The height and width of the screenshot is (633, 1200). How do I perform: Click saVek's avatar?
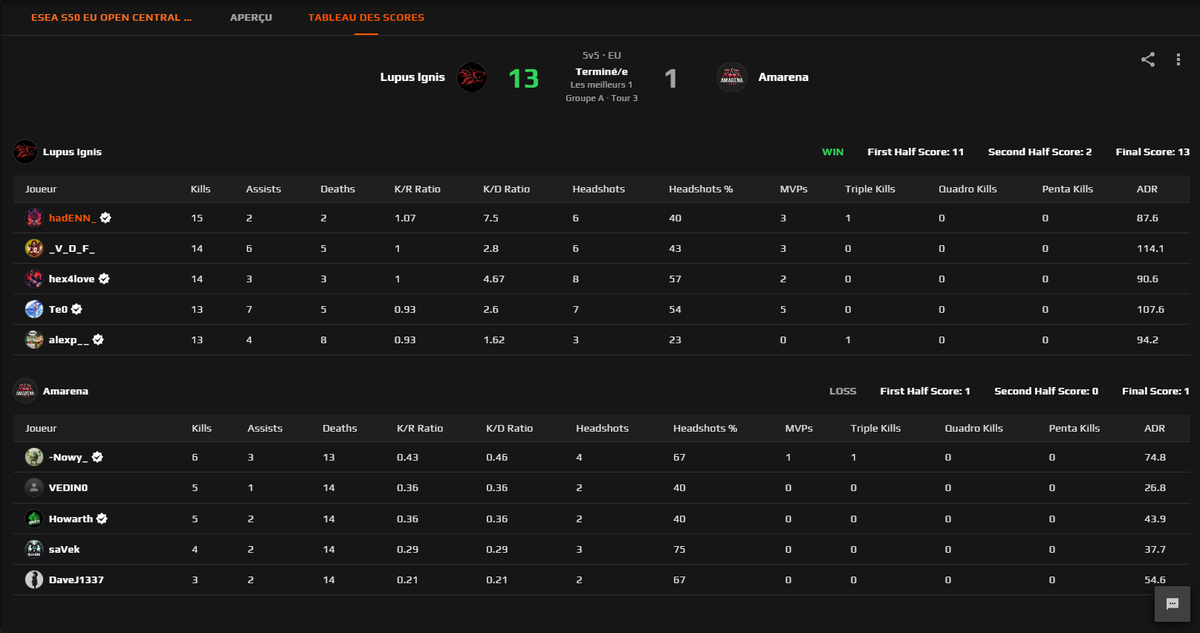click(34, 549)
